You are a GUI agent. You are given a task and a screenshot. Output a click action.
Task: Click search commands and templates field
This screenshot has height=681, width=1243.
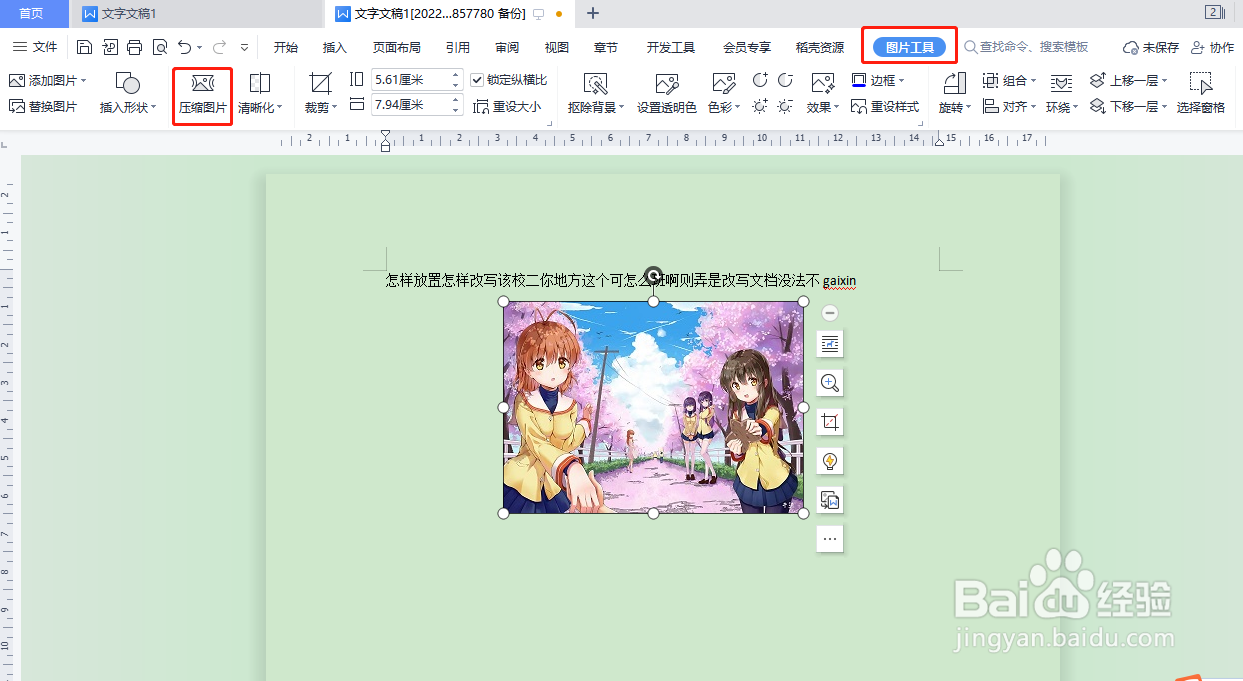click(1026, 47)
